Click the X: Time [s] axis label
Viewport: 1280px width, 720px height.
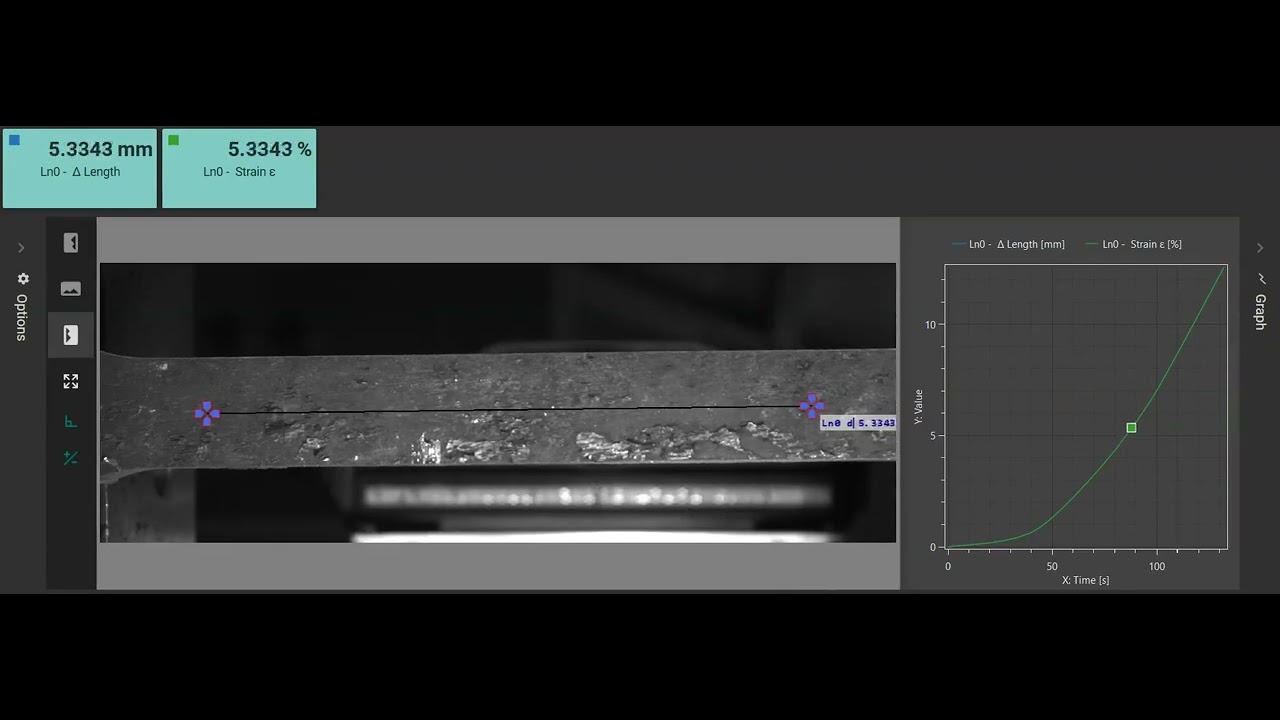tap(1085, 580)
